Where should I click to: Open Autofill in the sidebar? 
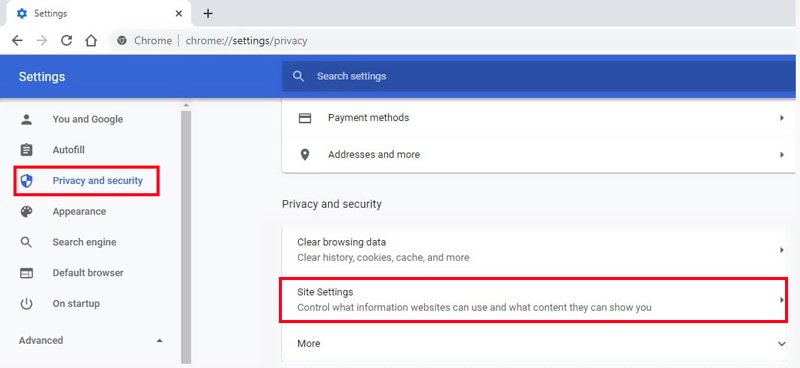68,150
